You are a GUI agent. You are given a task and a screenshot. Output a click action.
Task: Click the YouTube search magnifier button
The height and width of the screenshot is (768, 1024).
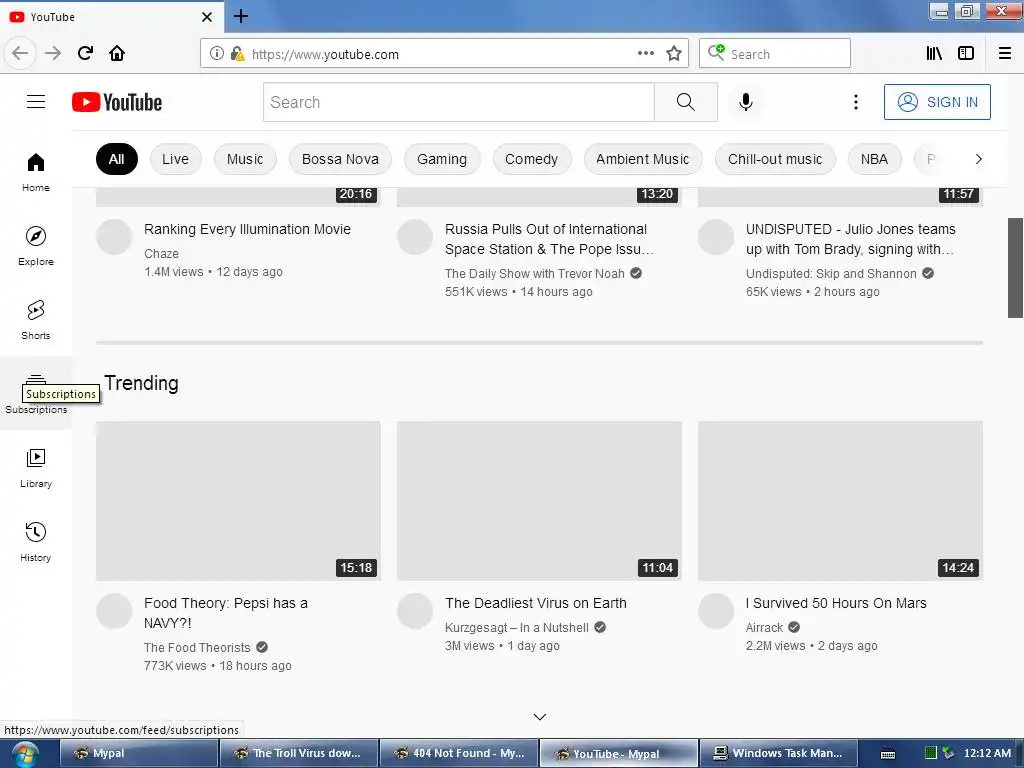pyautogui.click(x=686, y=102)
